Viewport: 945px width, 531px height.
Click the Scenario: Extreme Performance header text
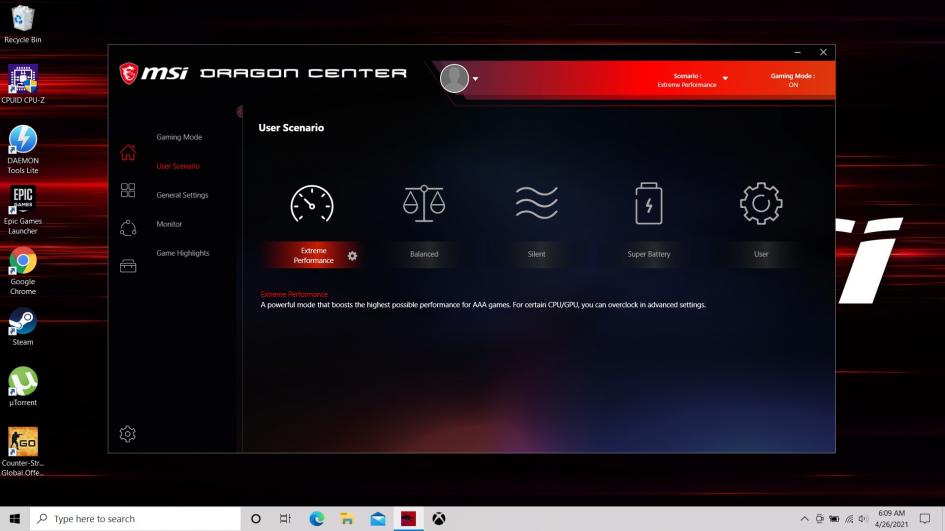coord(686,80)
